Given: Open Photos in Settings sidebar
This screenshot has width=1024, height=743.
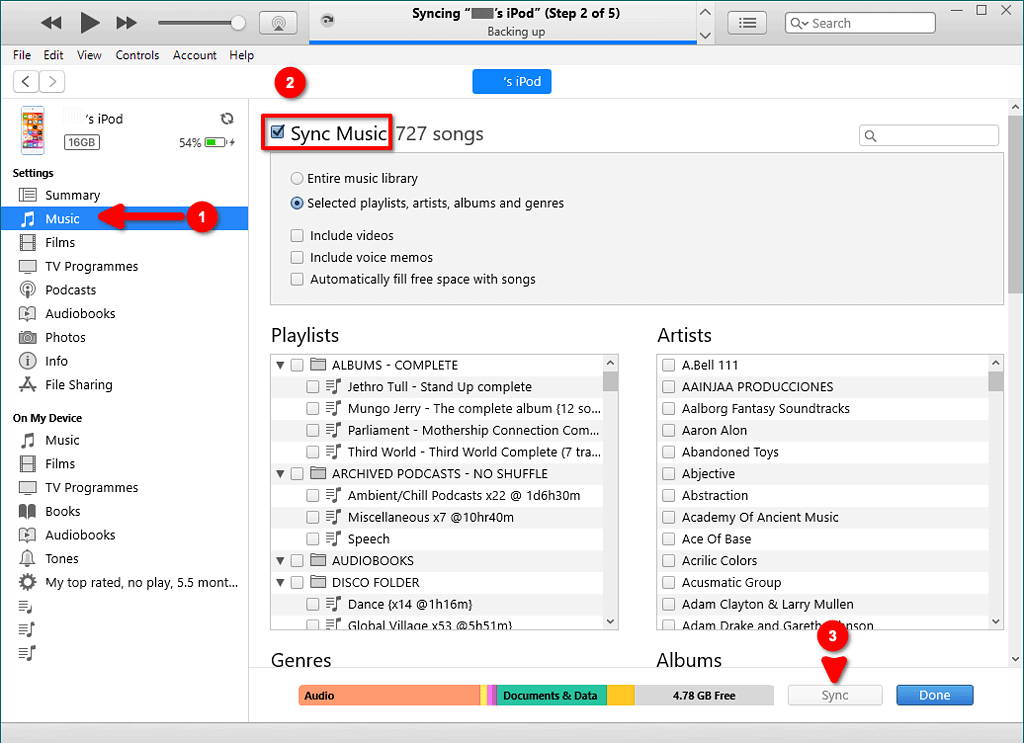Looking at the screenshot, I should (65, 337).
